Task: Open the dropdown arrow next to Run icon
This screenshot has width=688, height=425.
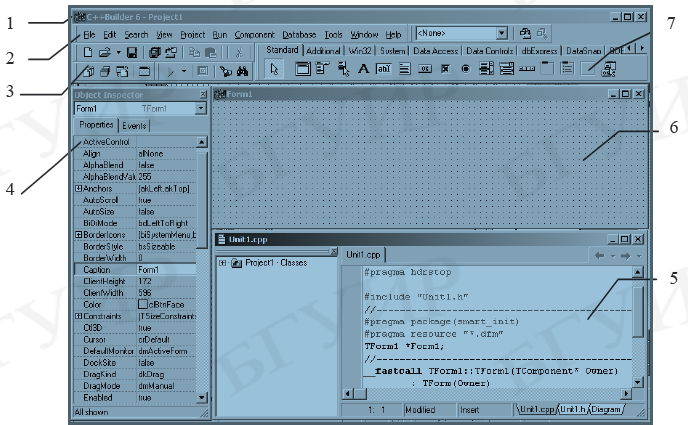Action: pyautogui.click(x=184, y=71)
